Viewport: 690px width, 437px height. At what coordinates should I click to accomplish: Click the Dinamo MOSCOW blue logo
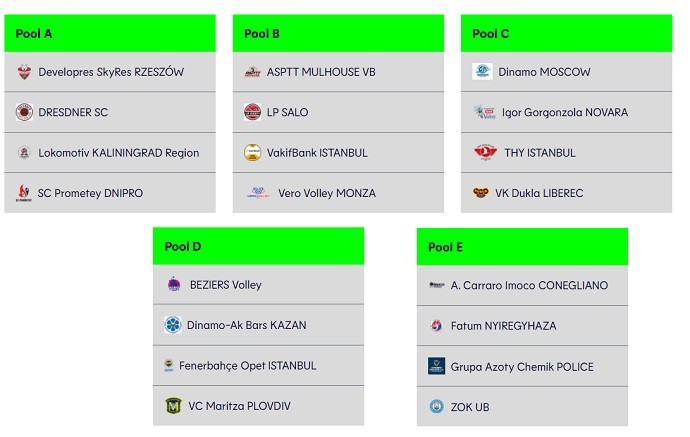pyautogui.click(x=482, y=71)
